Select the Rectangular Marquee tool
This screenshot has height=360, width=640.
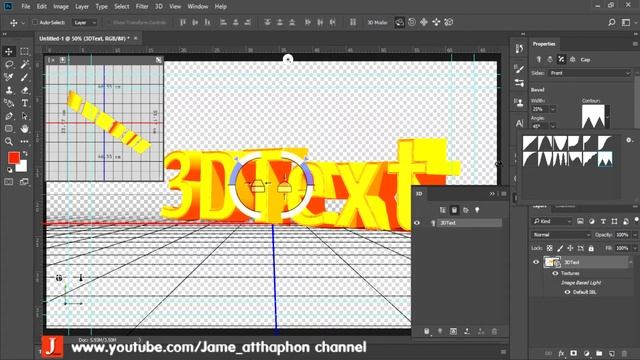point(24,51)
